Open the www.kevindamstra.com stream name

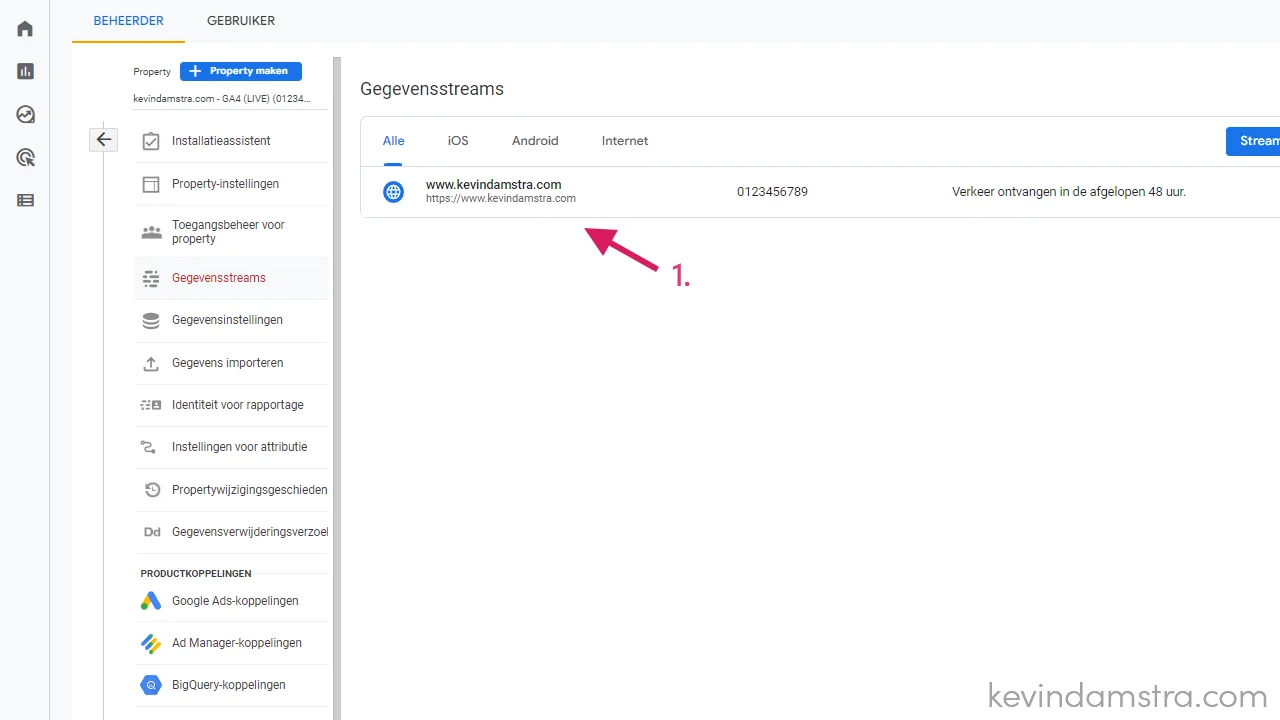click(493, 185)
